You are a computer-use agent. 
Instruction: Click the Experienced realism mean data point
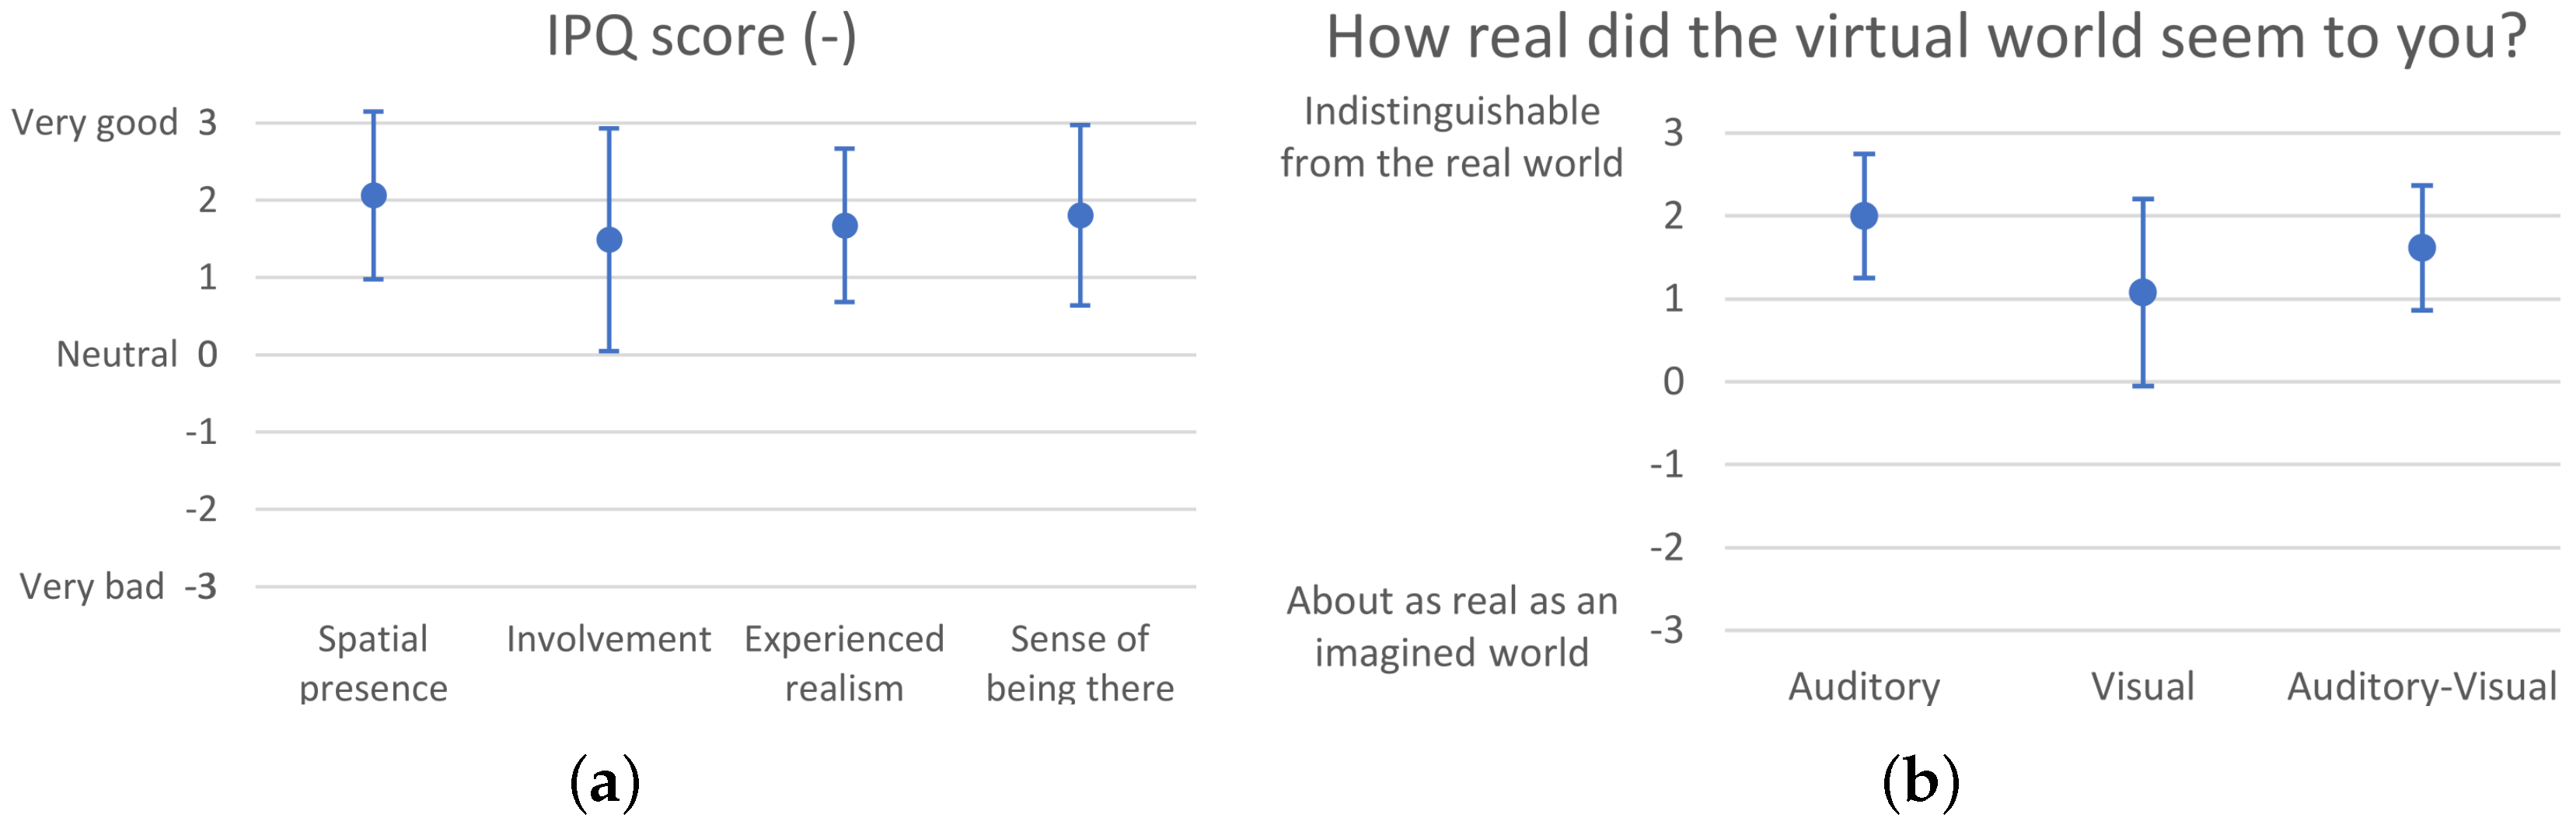point(845,226)
